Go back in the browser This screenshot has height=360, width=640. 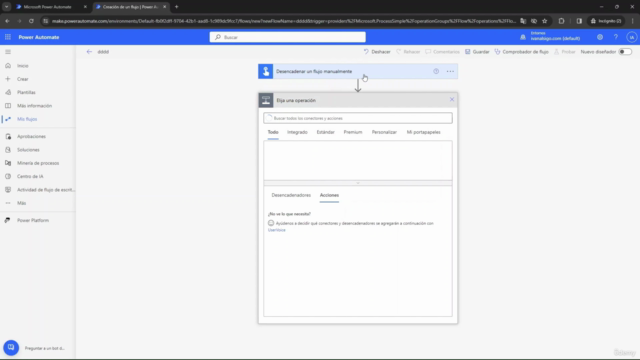(7, 21)
